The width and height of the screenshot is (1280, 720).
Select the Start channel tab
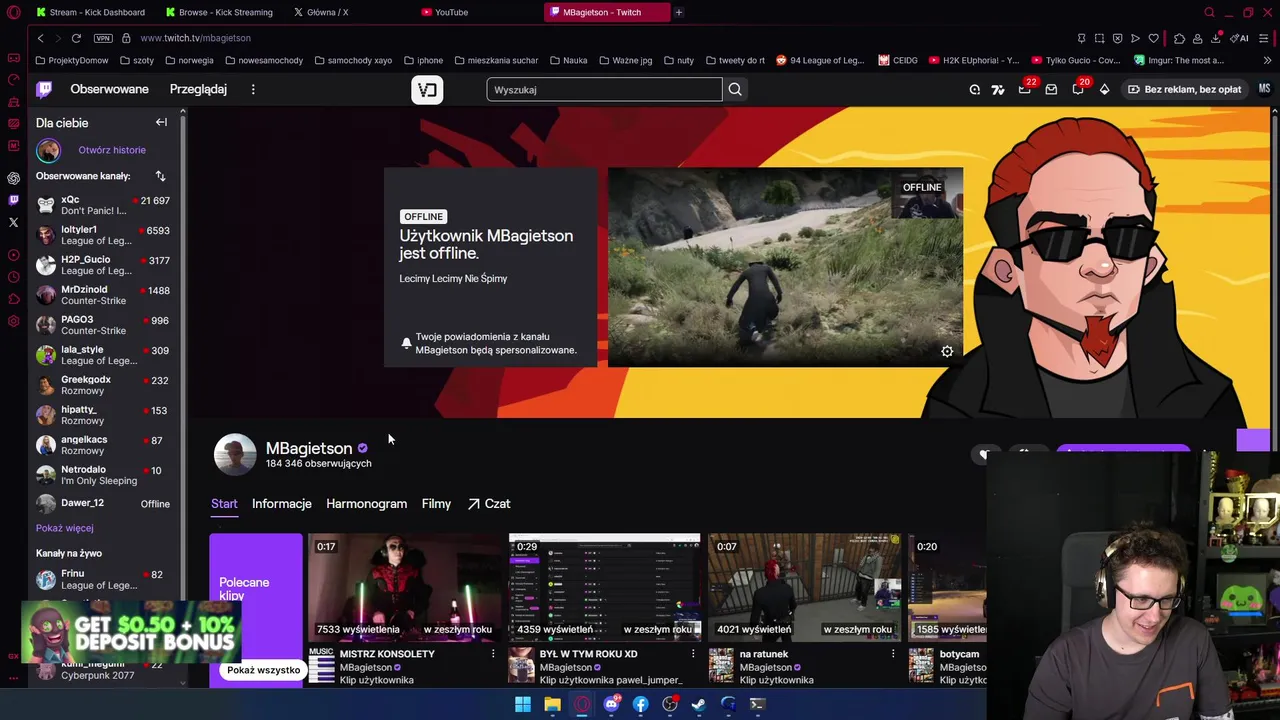click(x=224, y=504)
